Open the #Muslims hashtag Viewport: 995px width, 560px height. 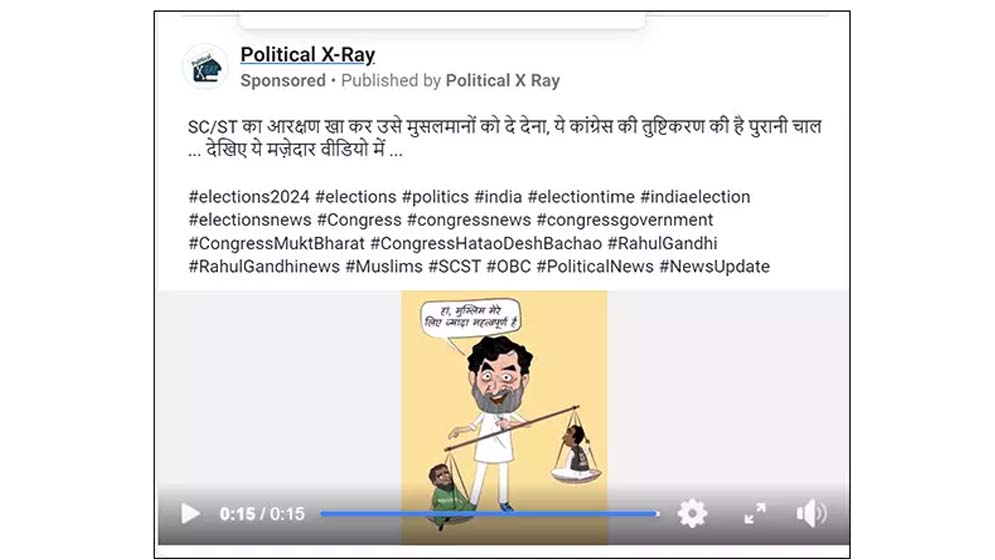click(x=384, y=267)
